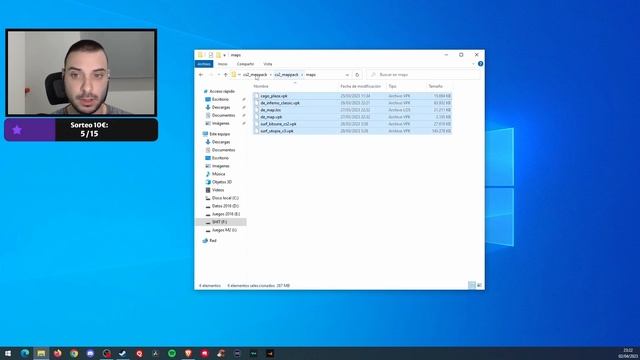Open Documentos under Acceso rápido
Viewport: 640px width, 360px height.
[x=223, y=116]
